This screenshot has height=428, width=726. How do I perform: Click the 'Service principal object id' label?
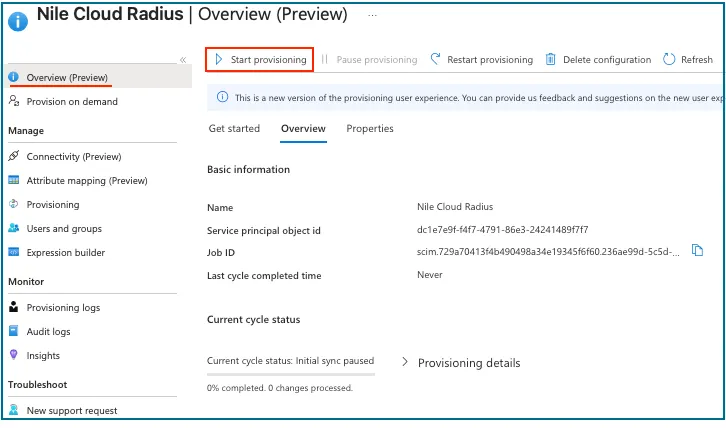pos(263,231)
